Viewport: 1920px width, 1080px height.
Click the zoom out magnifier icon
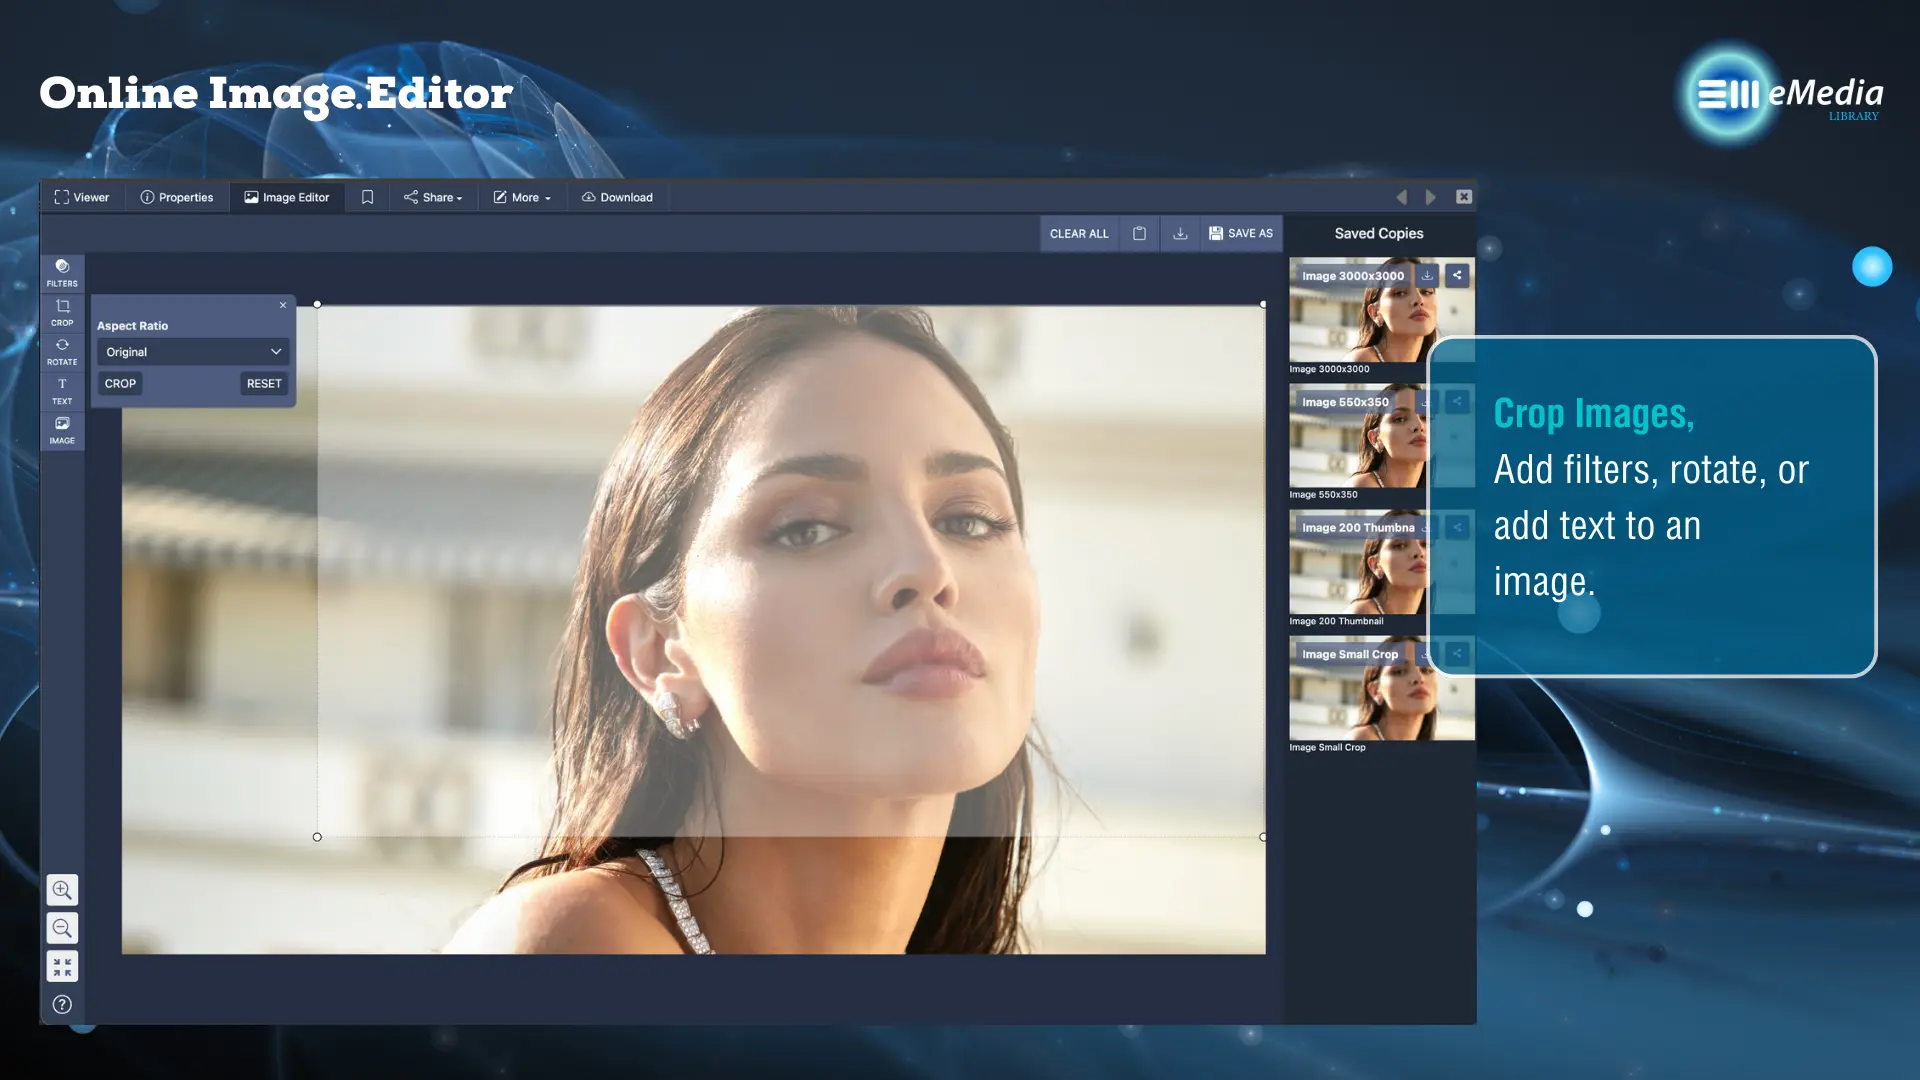tap(62, 928)
